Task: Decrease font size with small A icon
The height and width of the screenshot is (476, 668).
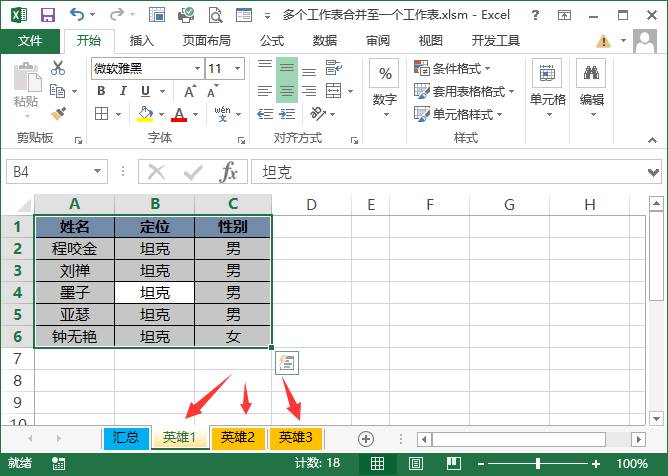Action: point(213,91)
